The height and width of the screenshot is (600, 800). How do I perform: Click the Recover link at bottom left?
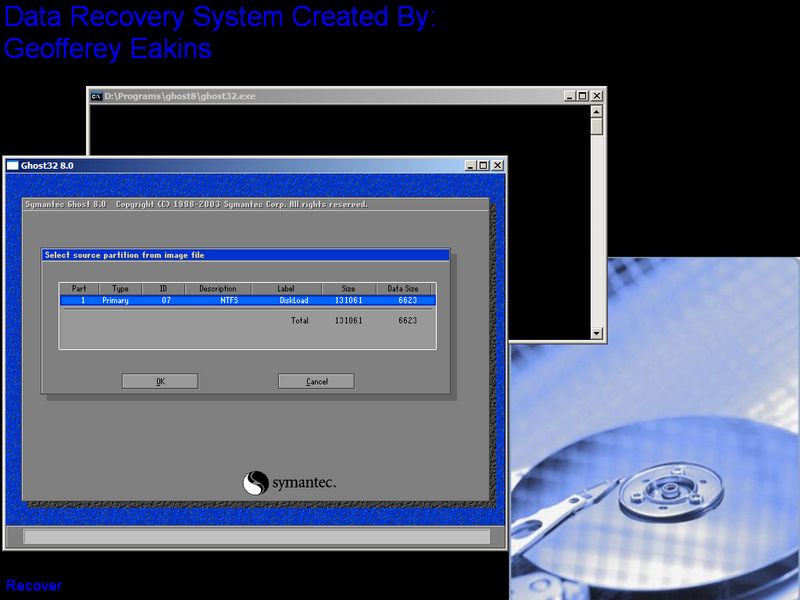(x=34, y=585)
